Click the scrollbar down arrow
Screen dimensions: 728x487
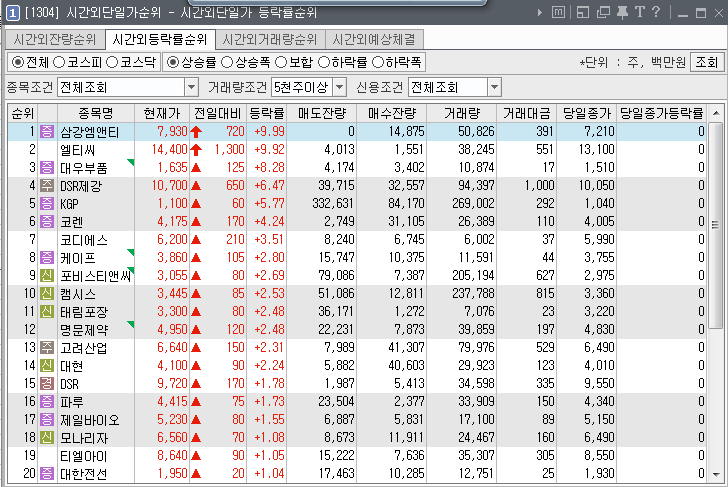716,474
